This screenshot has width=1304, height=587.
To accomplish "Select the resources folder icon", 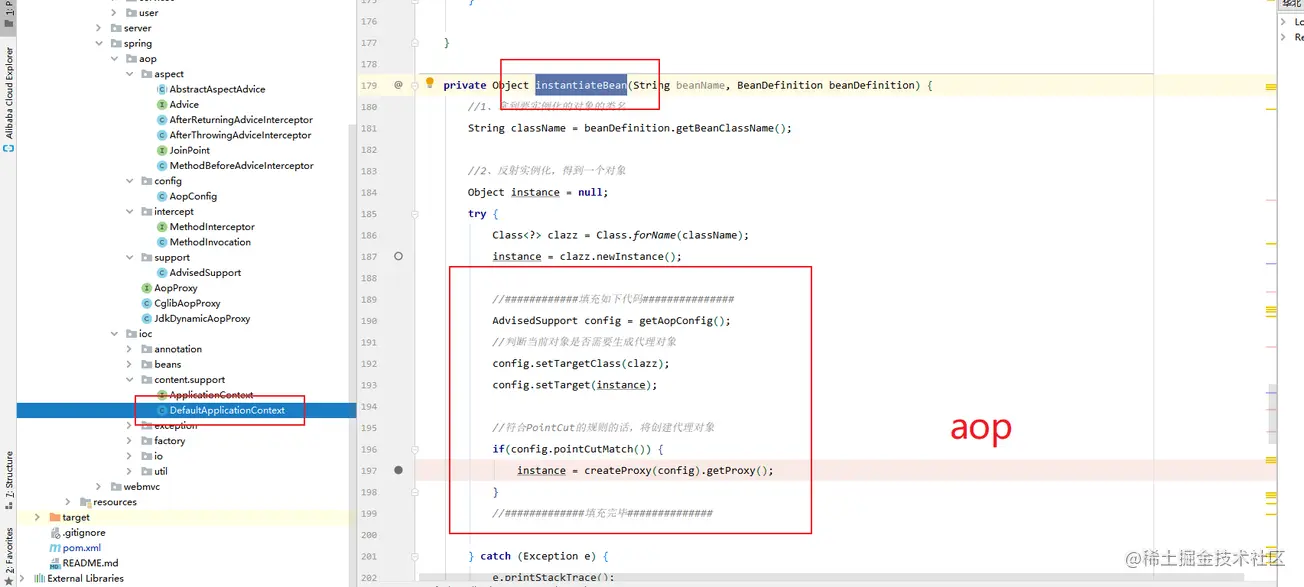I will coord(85,502).
